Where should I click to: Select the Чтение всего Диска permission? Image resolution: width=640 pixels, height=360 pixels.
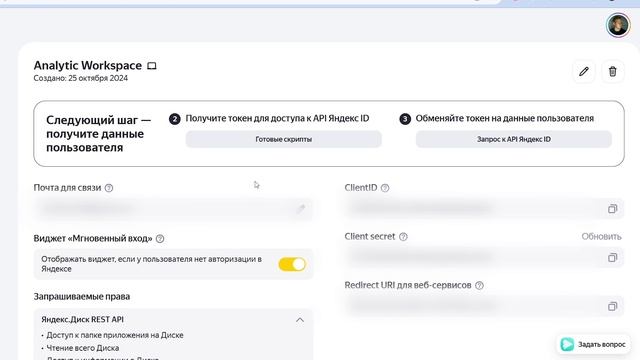(82, 348)
